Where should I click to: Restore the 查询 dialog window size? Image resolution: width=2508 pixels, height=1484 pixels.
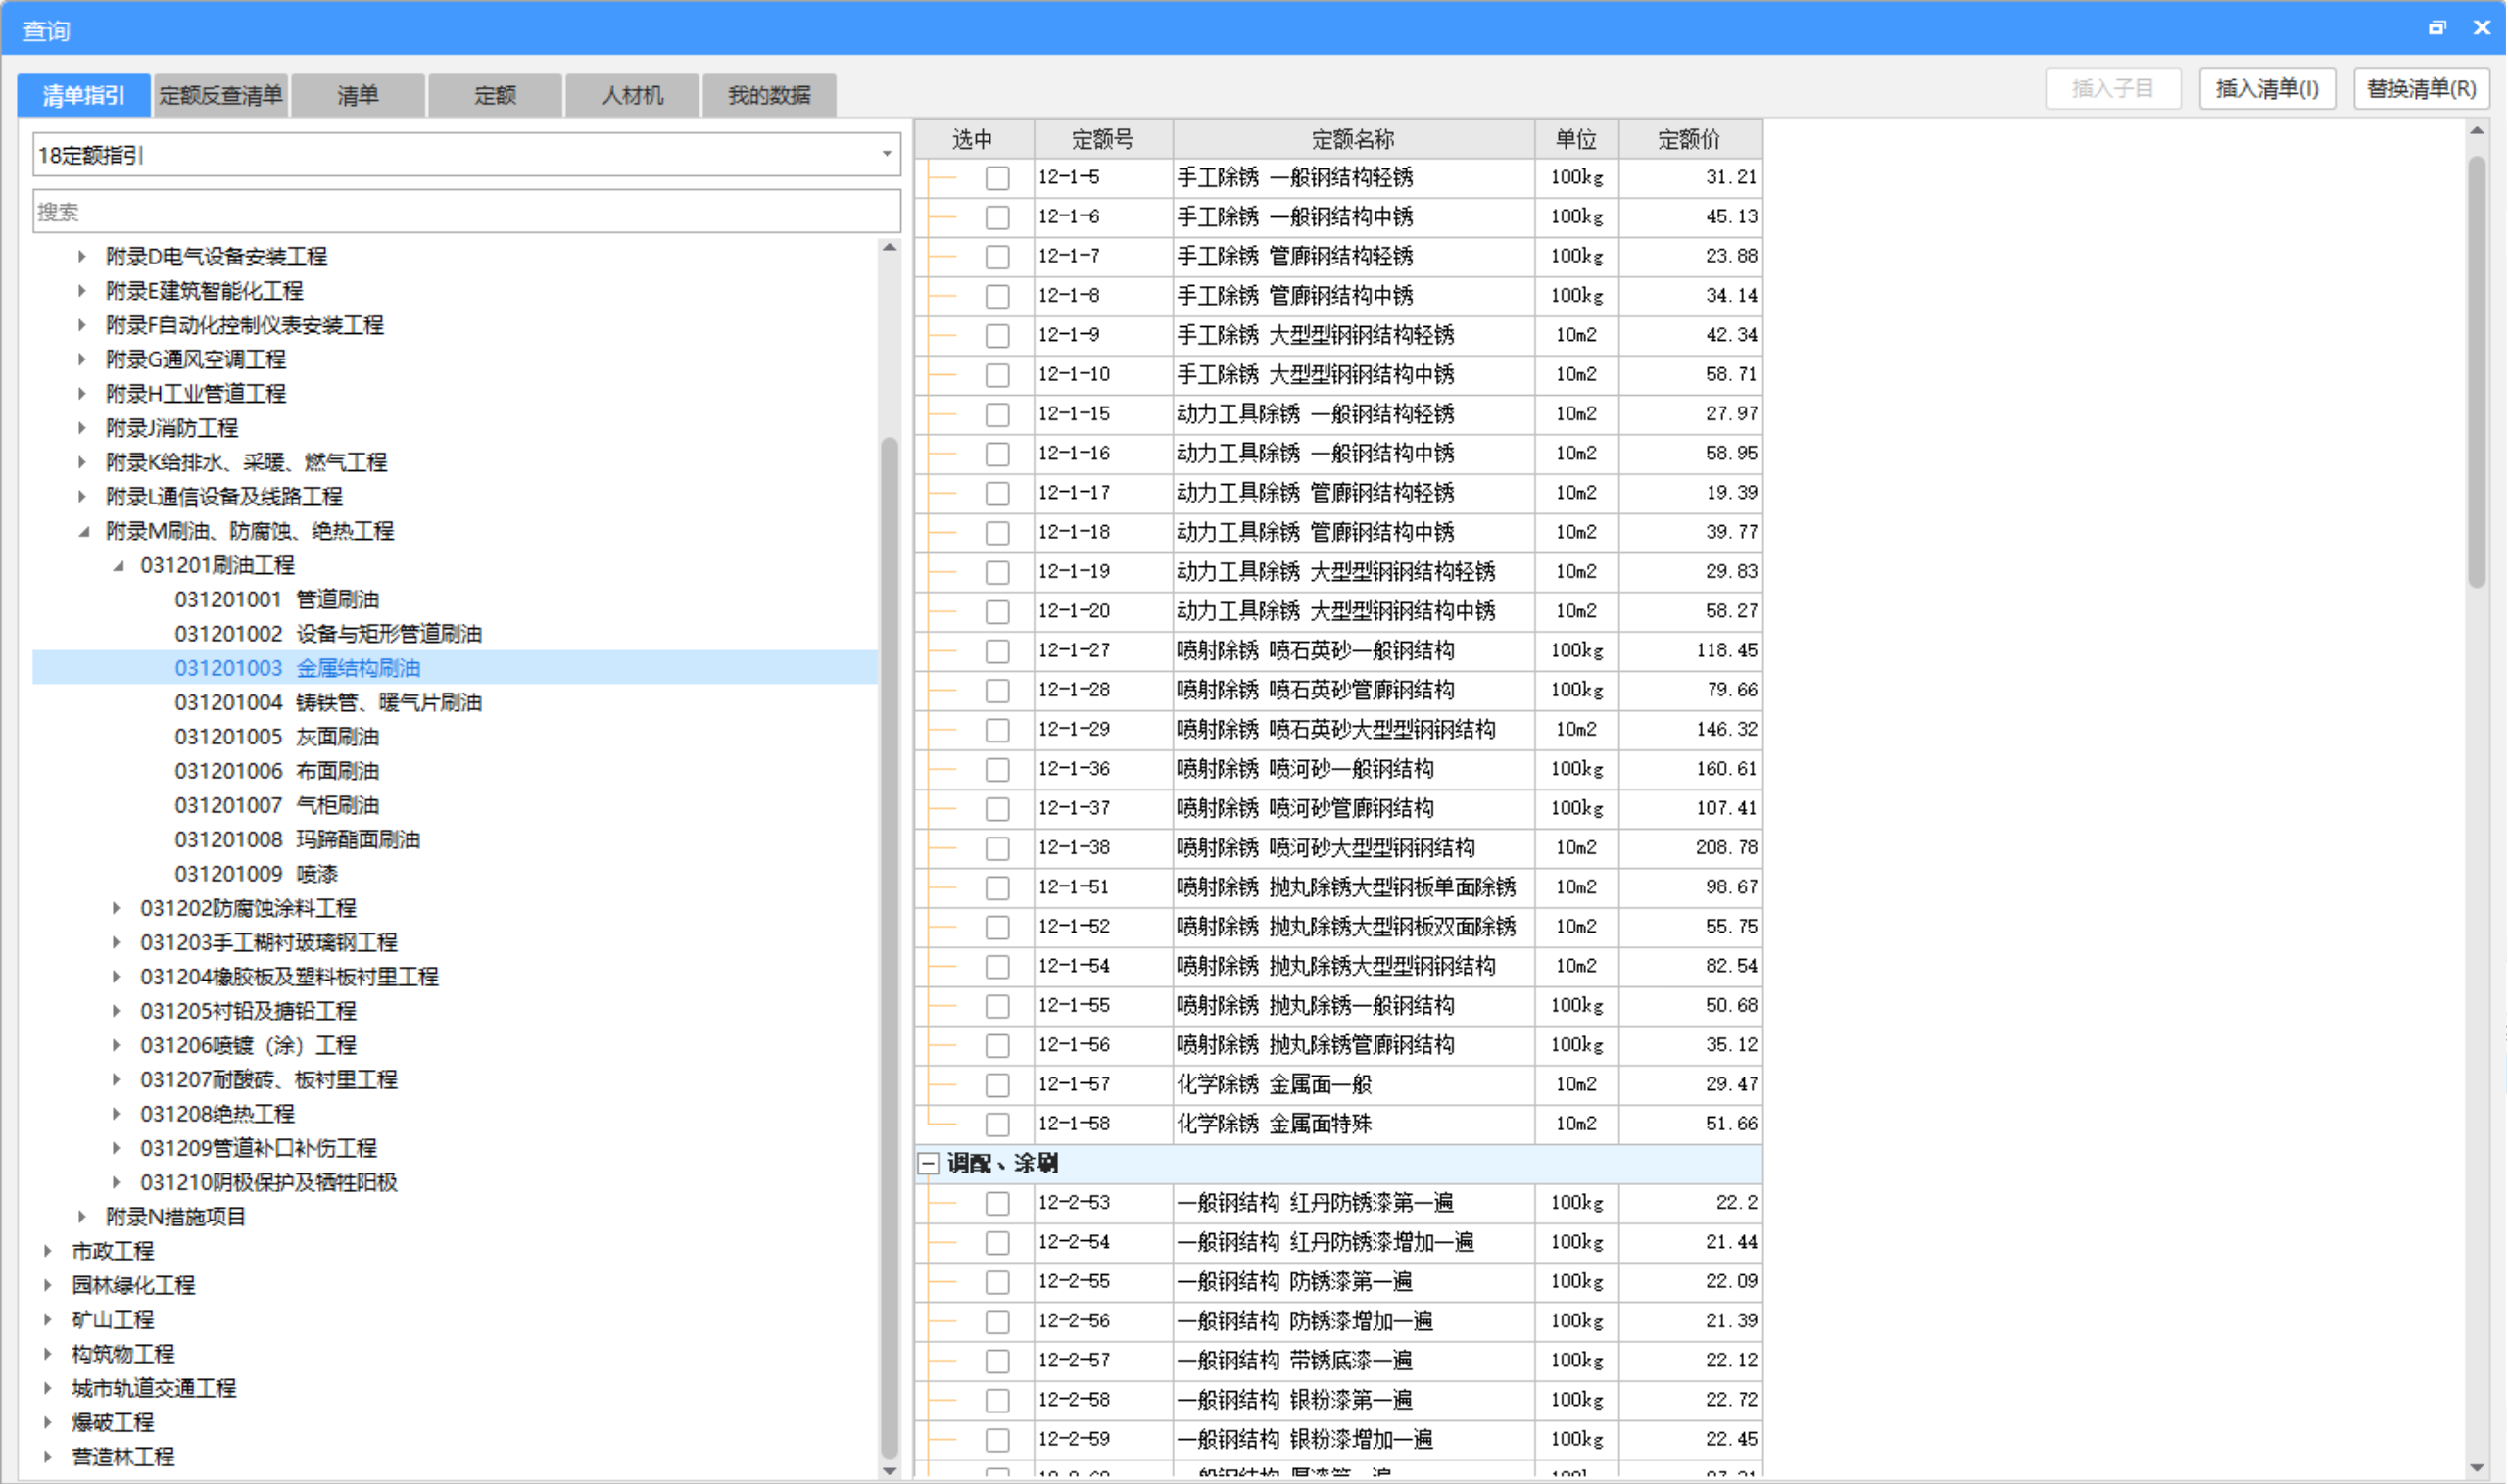tap(2437, 28)
